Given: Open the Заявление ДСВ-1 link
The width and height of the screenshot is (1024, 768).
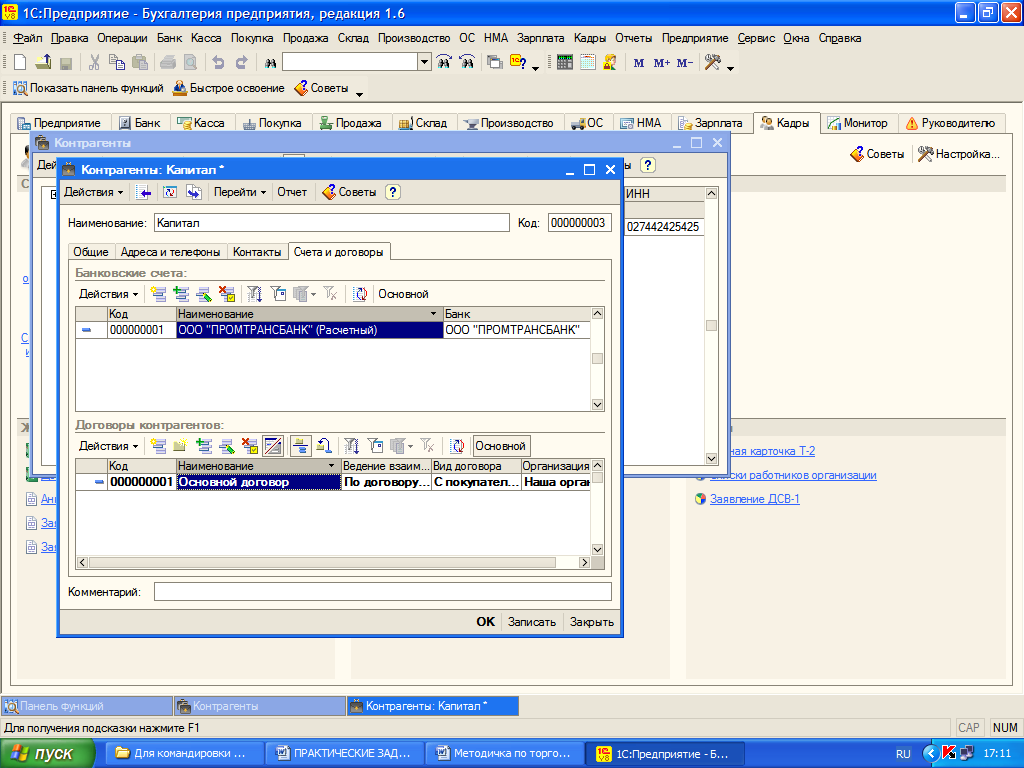Looking at the screenshot, I should pyautogui.click(x=754, y=499).
